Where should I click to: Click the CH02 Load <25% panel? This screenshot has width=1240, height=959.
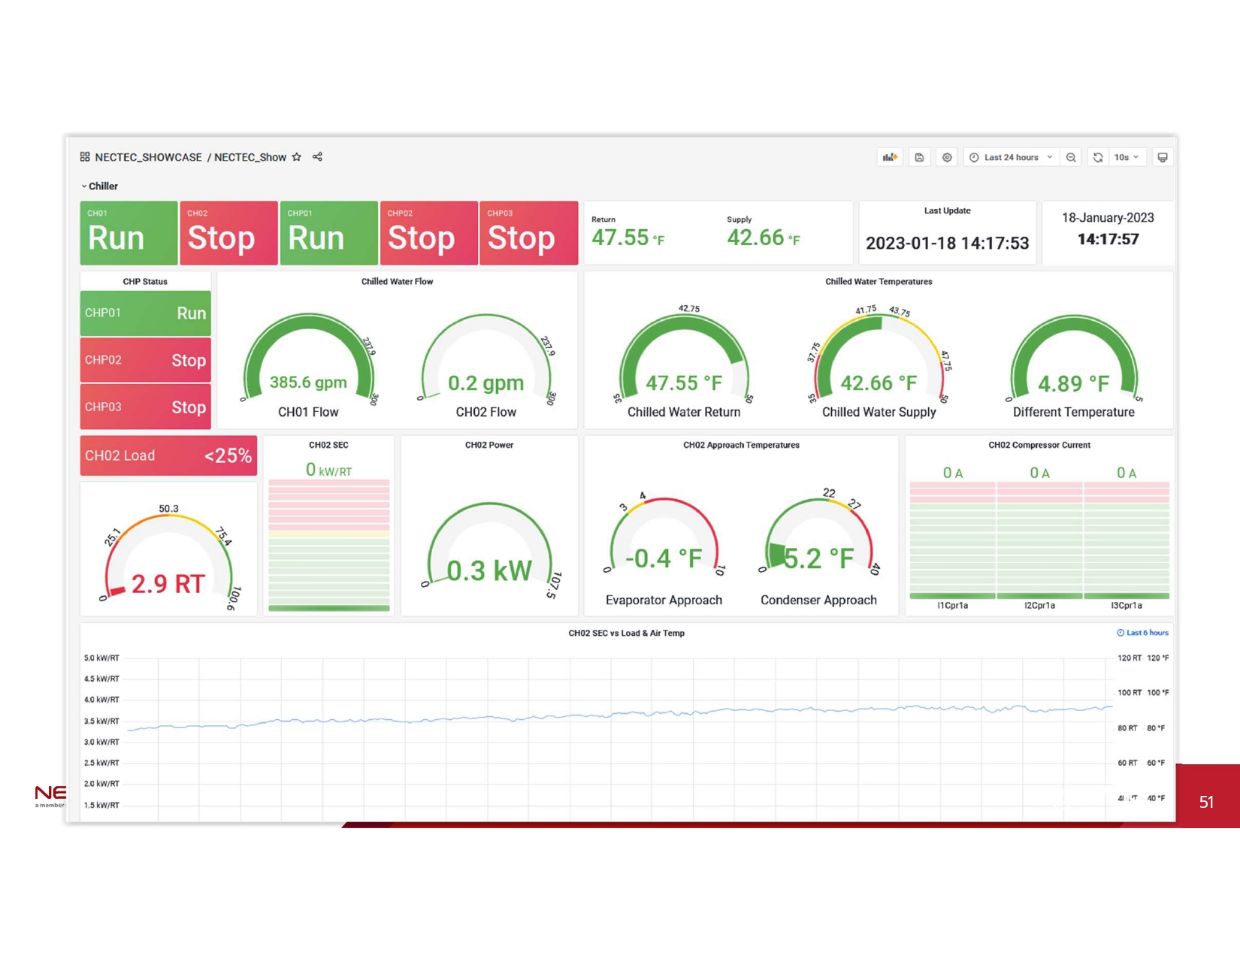click(169, 456)
